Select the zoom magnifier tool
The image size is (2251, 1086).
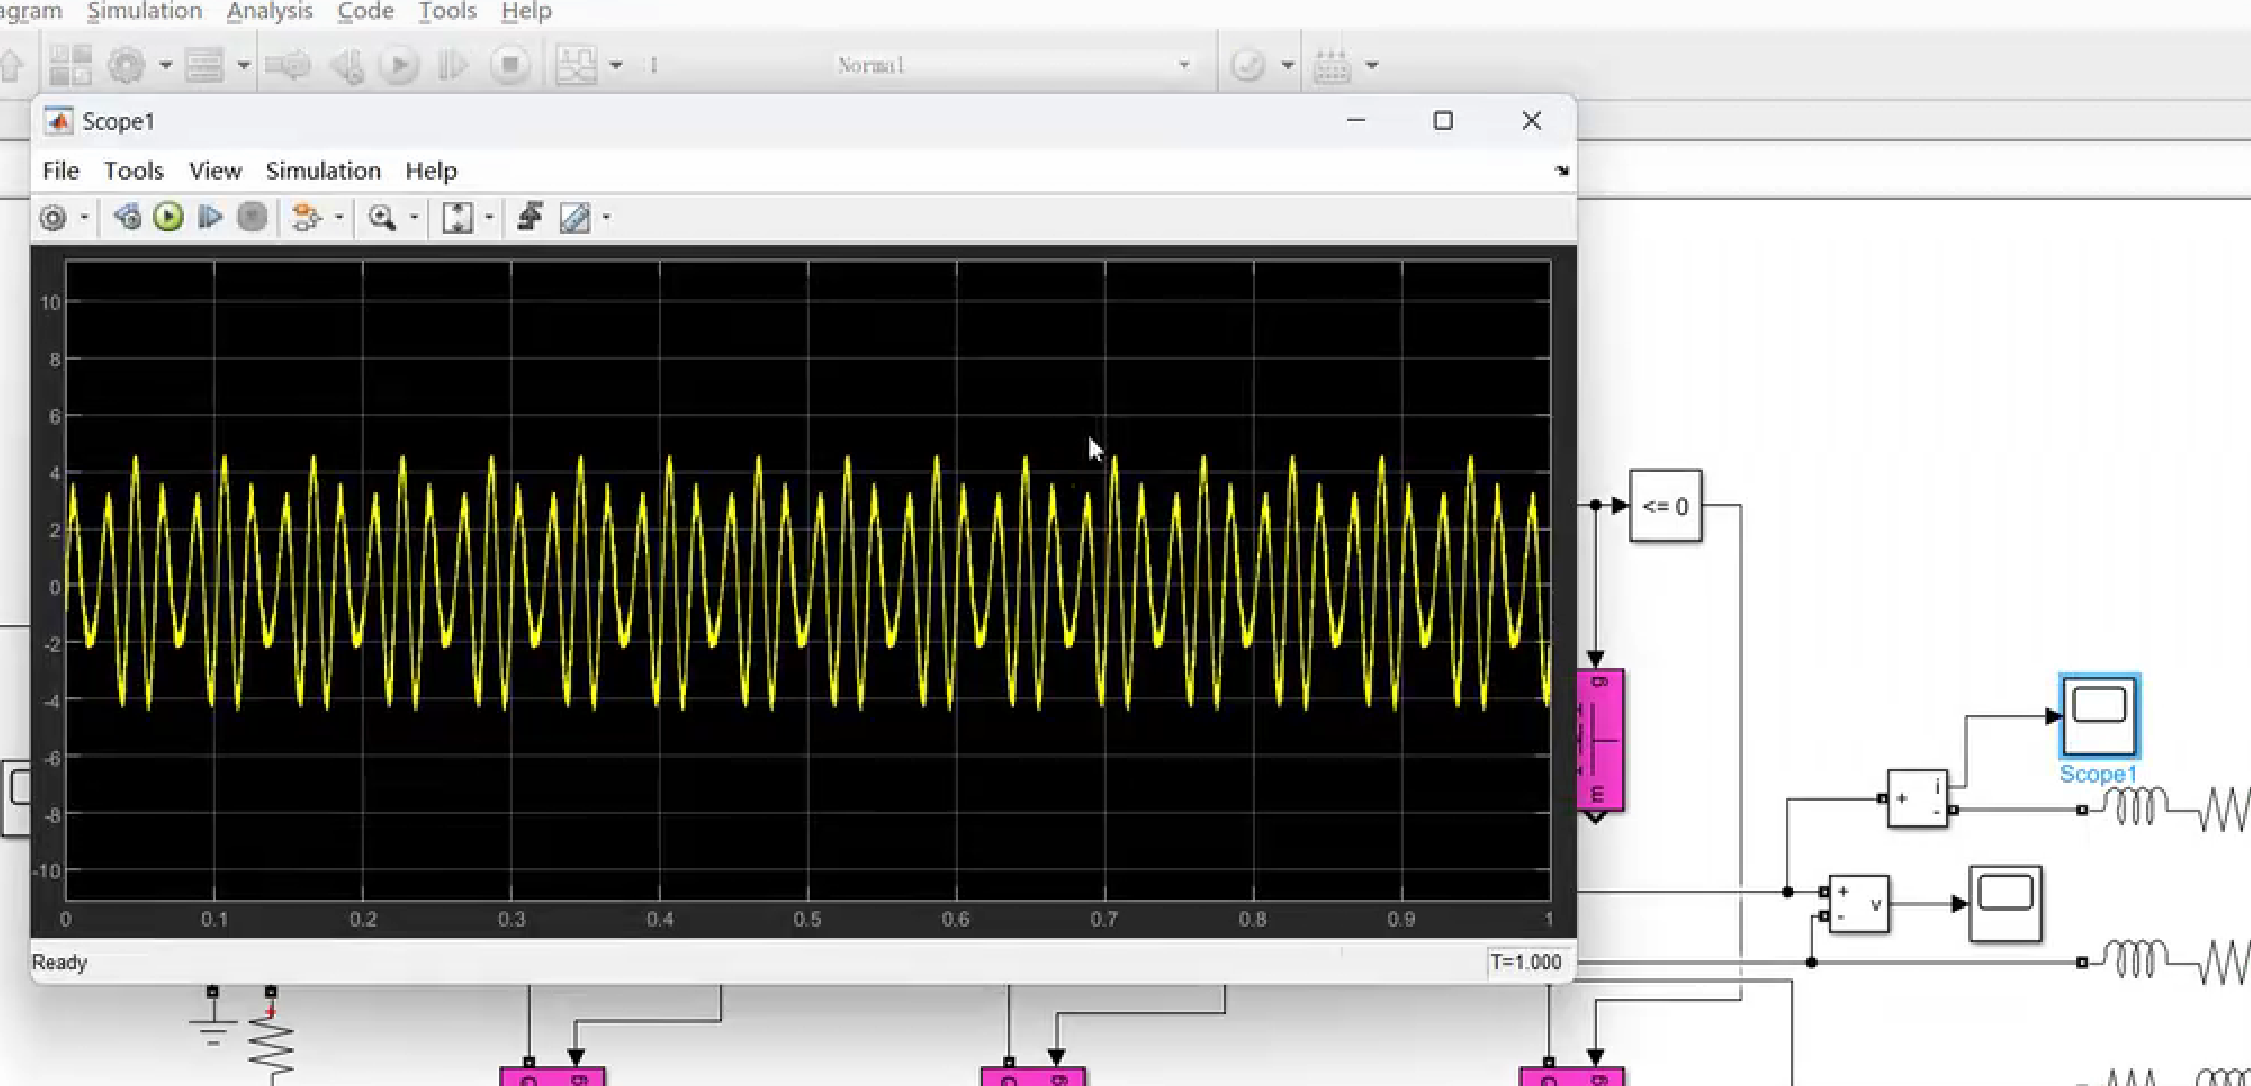381,217
